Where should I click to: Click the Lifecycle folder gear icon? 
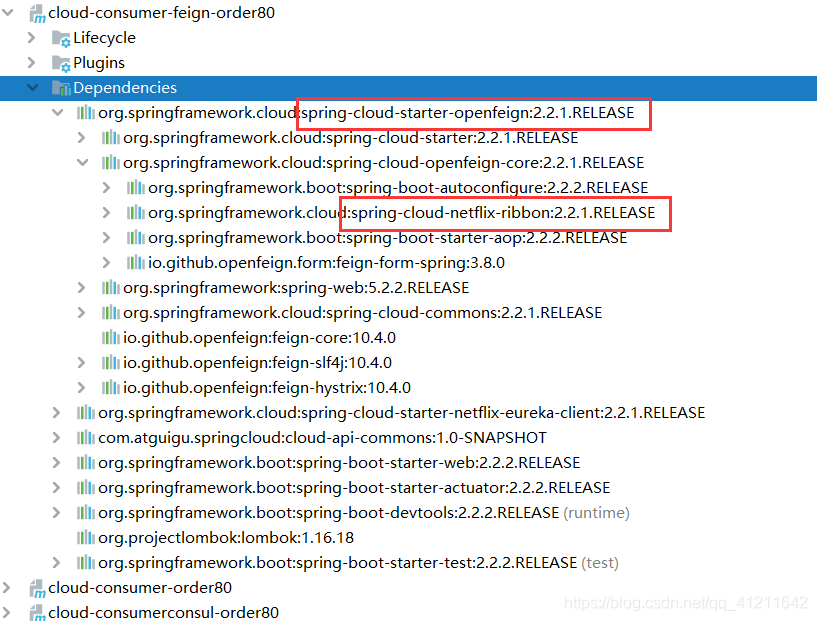[x=61, y=39]
